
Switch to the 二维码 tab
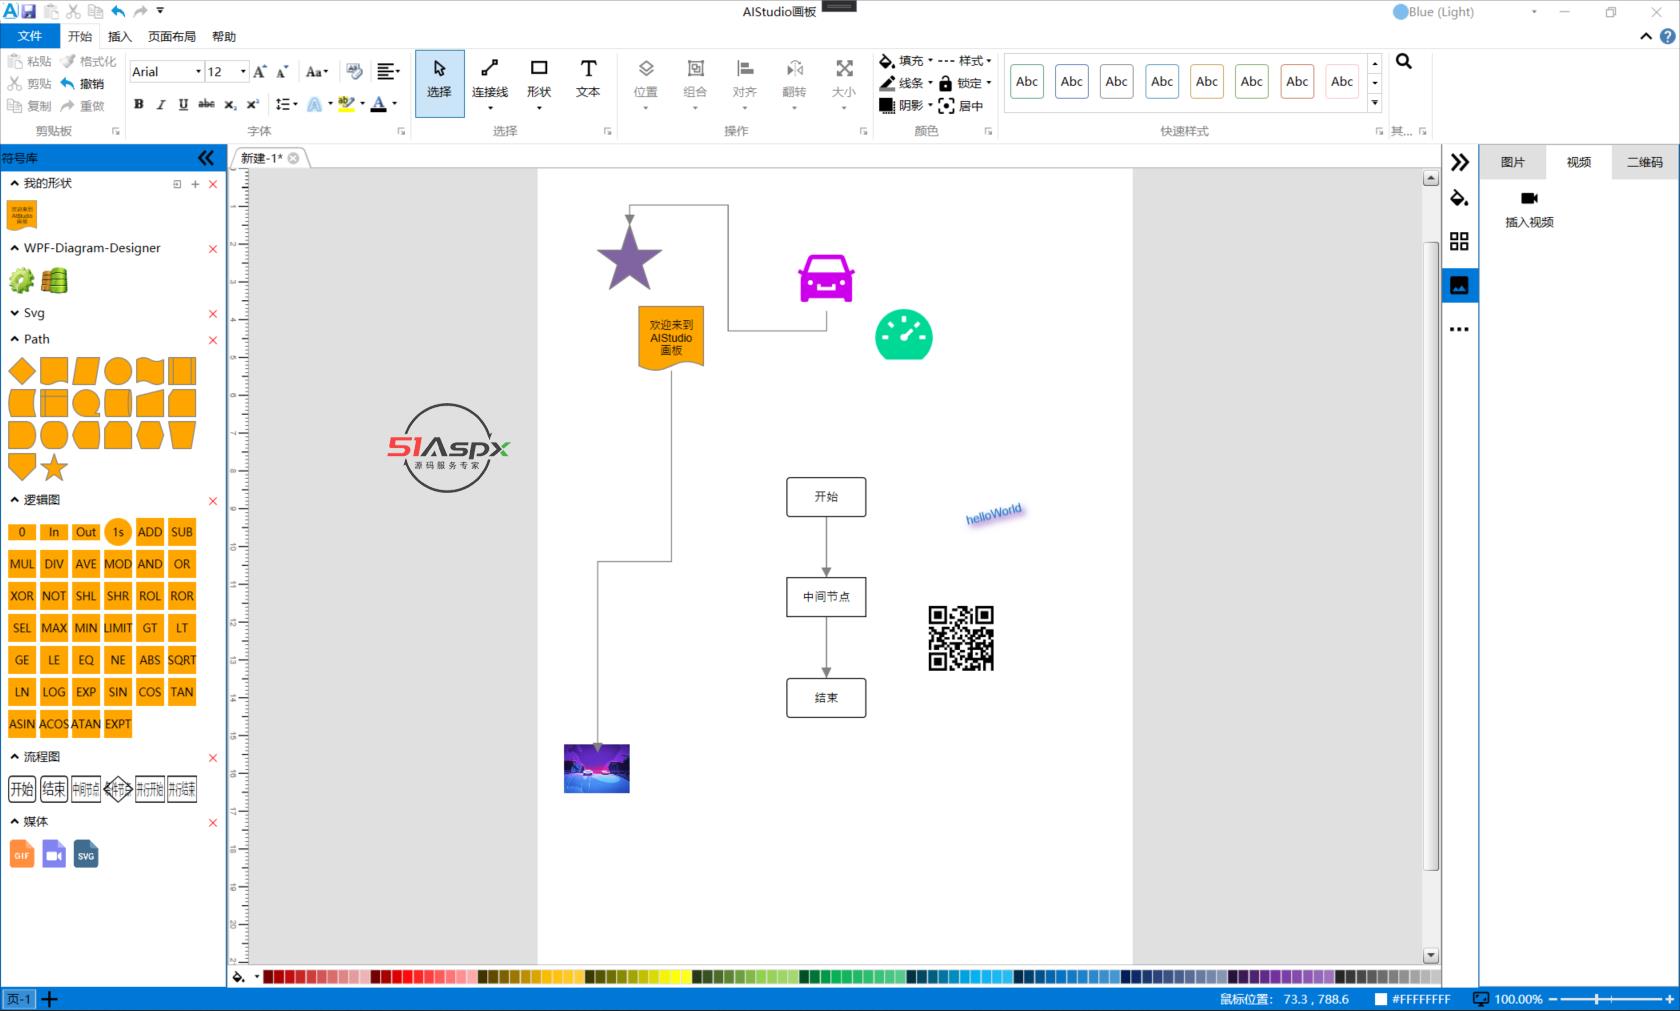click(x=1644, y=162)
